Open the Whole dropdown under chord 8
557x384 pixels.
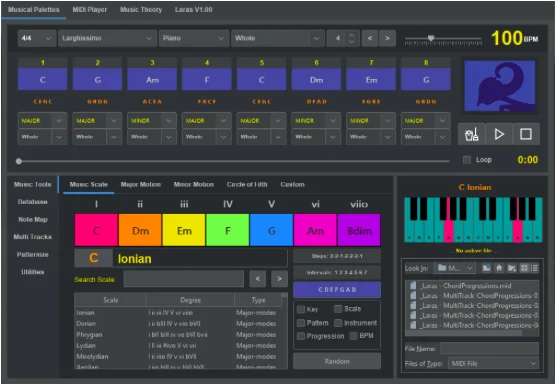tap(426, 137)
